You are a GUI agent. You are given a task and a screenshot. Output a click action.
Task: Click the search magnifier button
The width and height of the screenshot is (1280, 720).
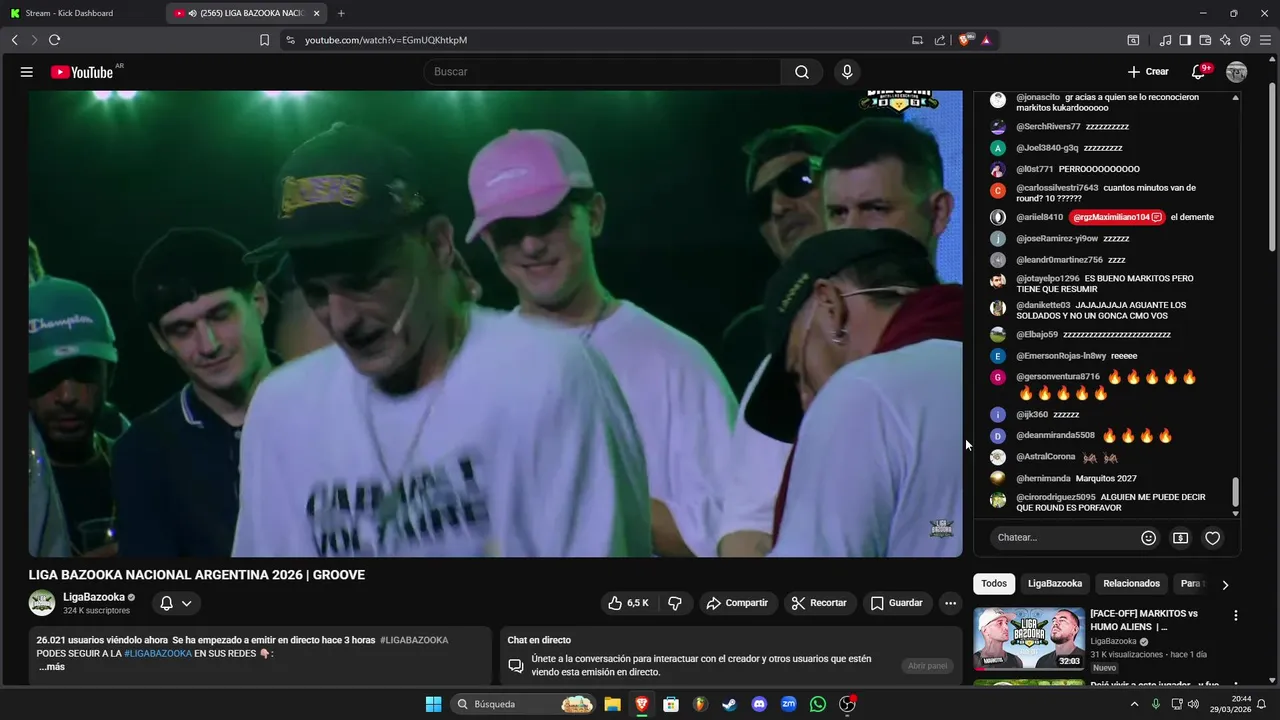pyautogui.click(x=802, y=72)
